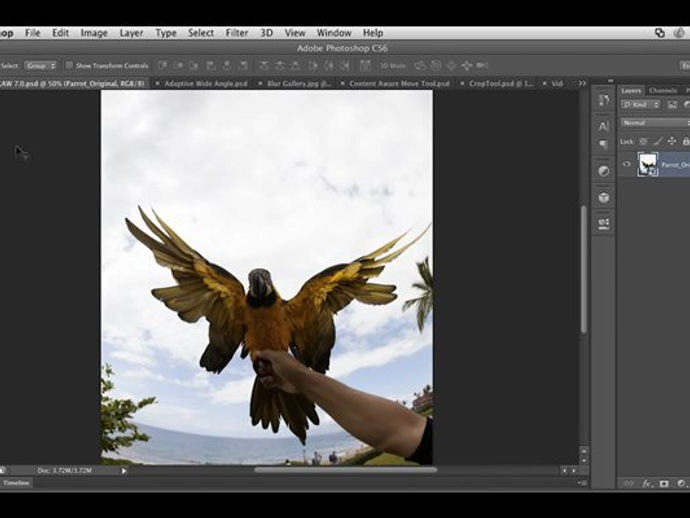
Task: Open status bar info arrow menu
Action: tap(124, 471)
